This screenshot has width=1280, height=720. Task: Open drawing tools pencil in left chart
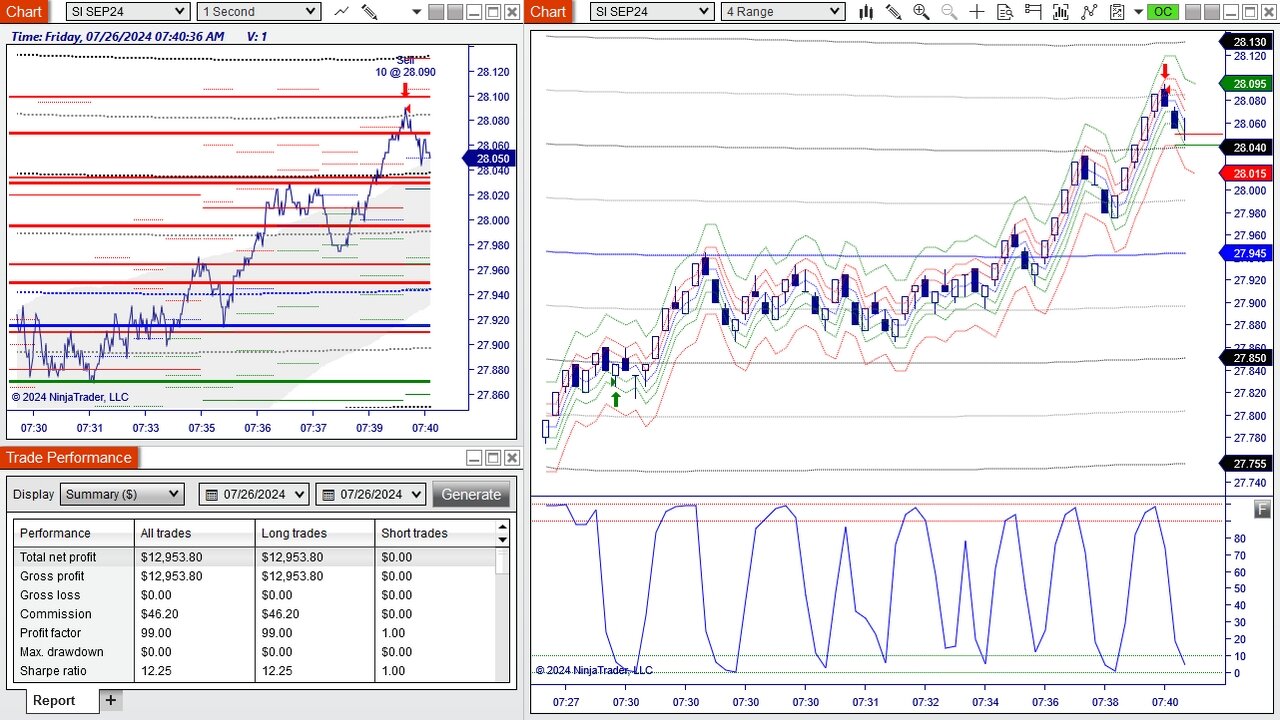click(x=369, y=12)
